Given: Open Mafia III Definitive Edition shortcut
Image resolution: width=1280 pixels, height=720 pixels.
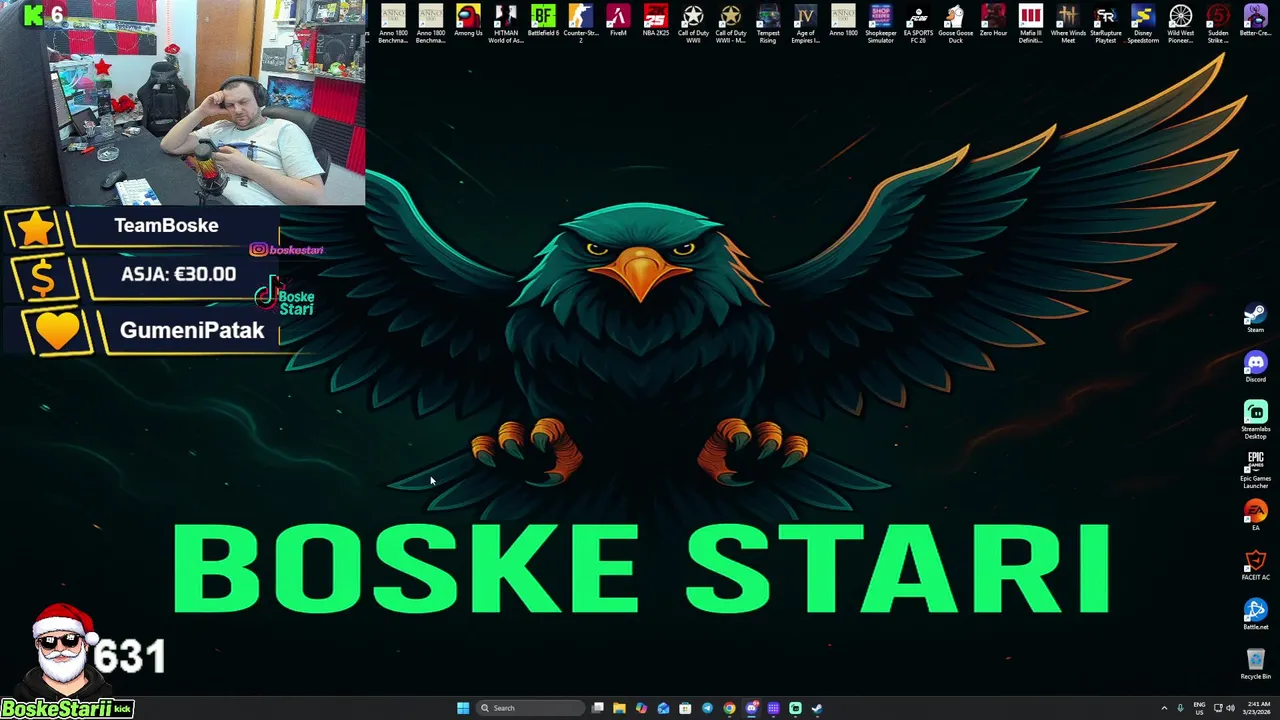Looking at the screenshot, I should point(1030,24).
